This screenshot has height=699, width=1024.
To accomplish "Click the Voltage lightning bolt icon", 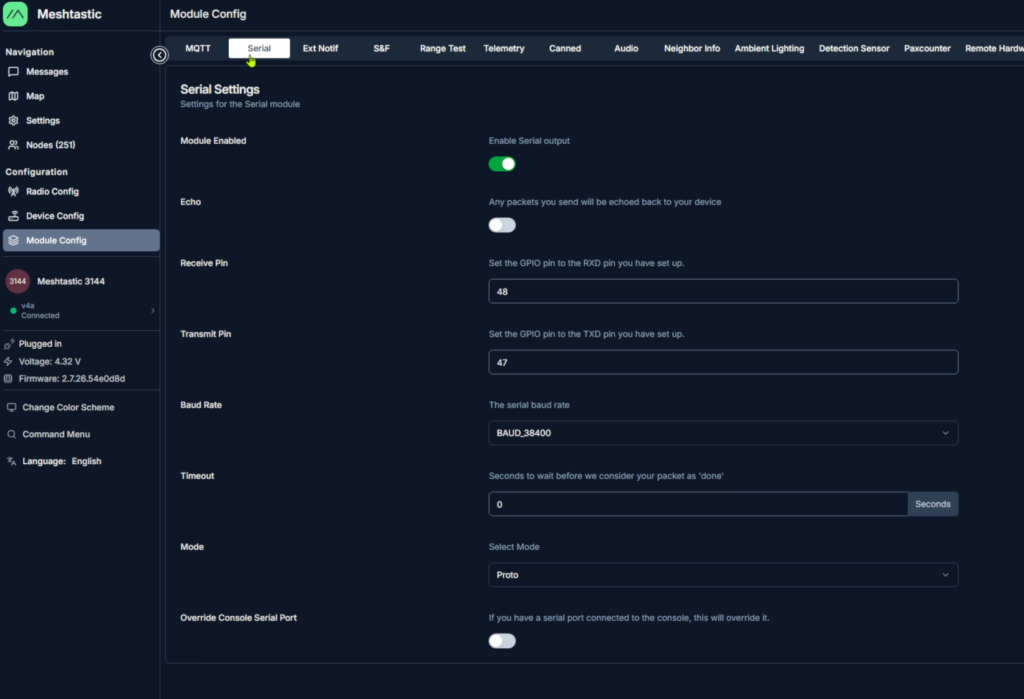I will click(8, 361).
